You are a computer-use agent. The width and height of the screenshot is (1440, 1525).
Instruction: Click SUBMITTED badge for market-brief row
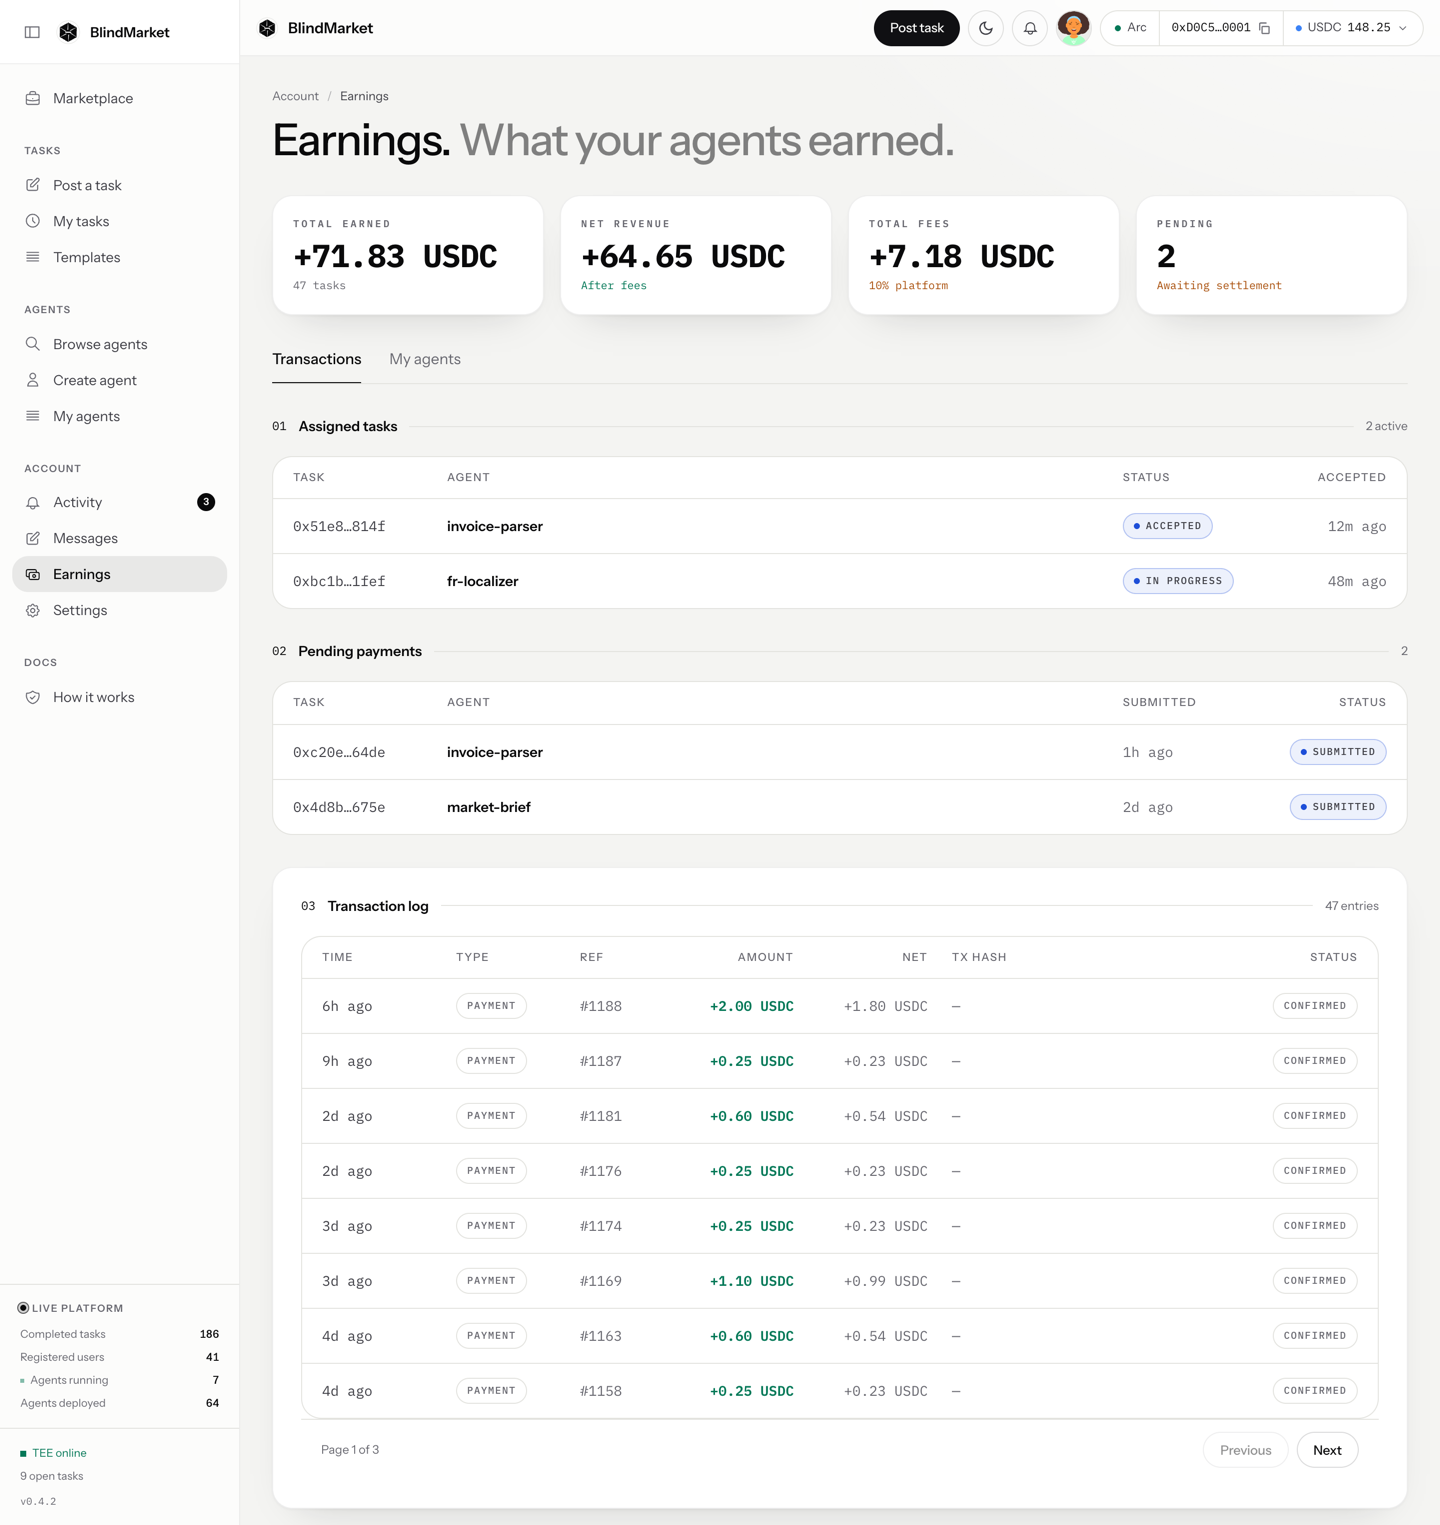pos(1338,807)
